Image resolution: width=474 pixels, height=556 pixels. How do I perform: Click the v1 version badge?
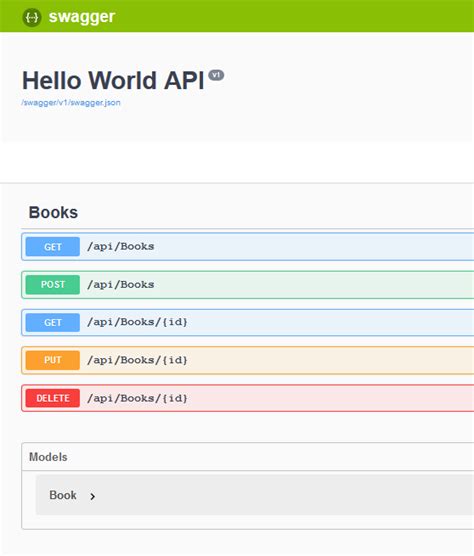216,75
